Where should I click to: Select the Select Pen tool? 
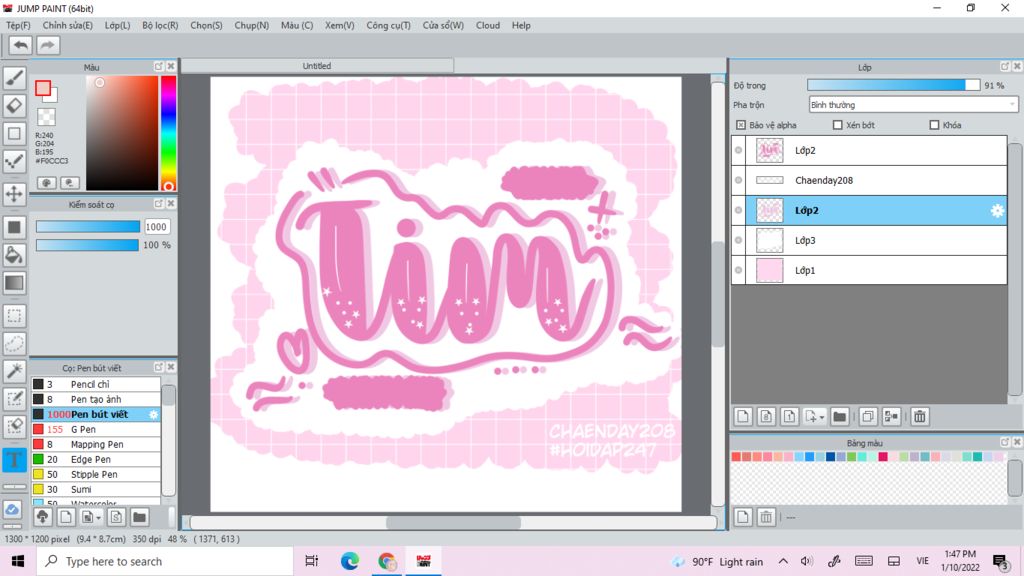[x=14, y=398]
